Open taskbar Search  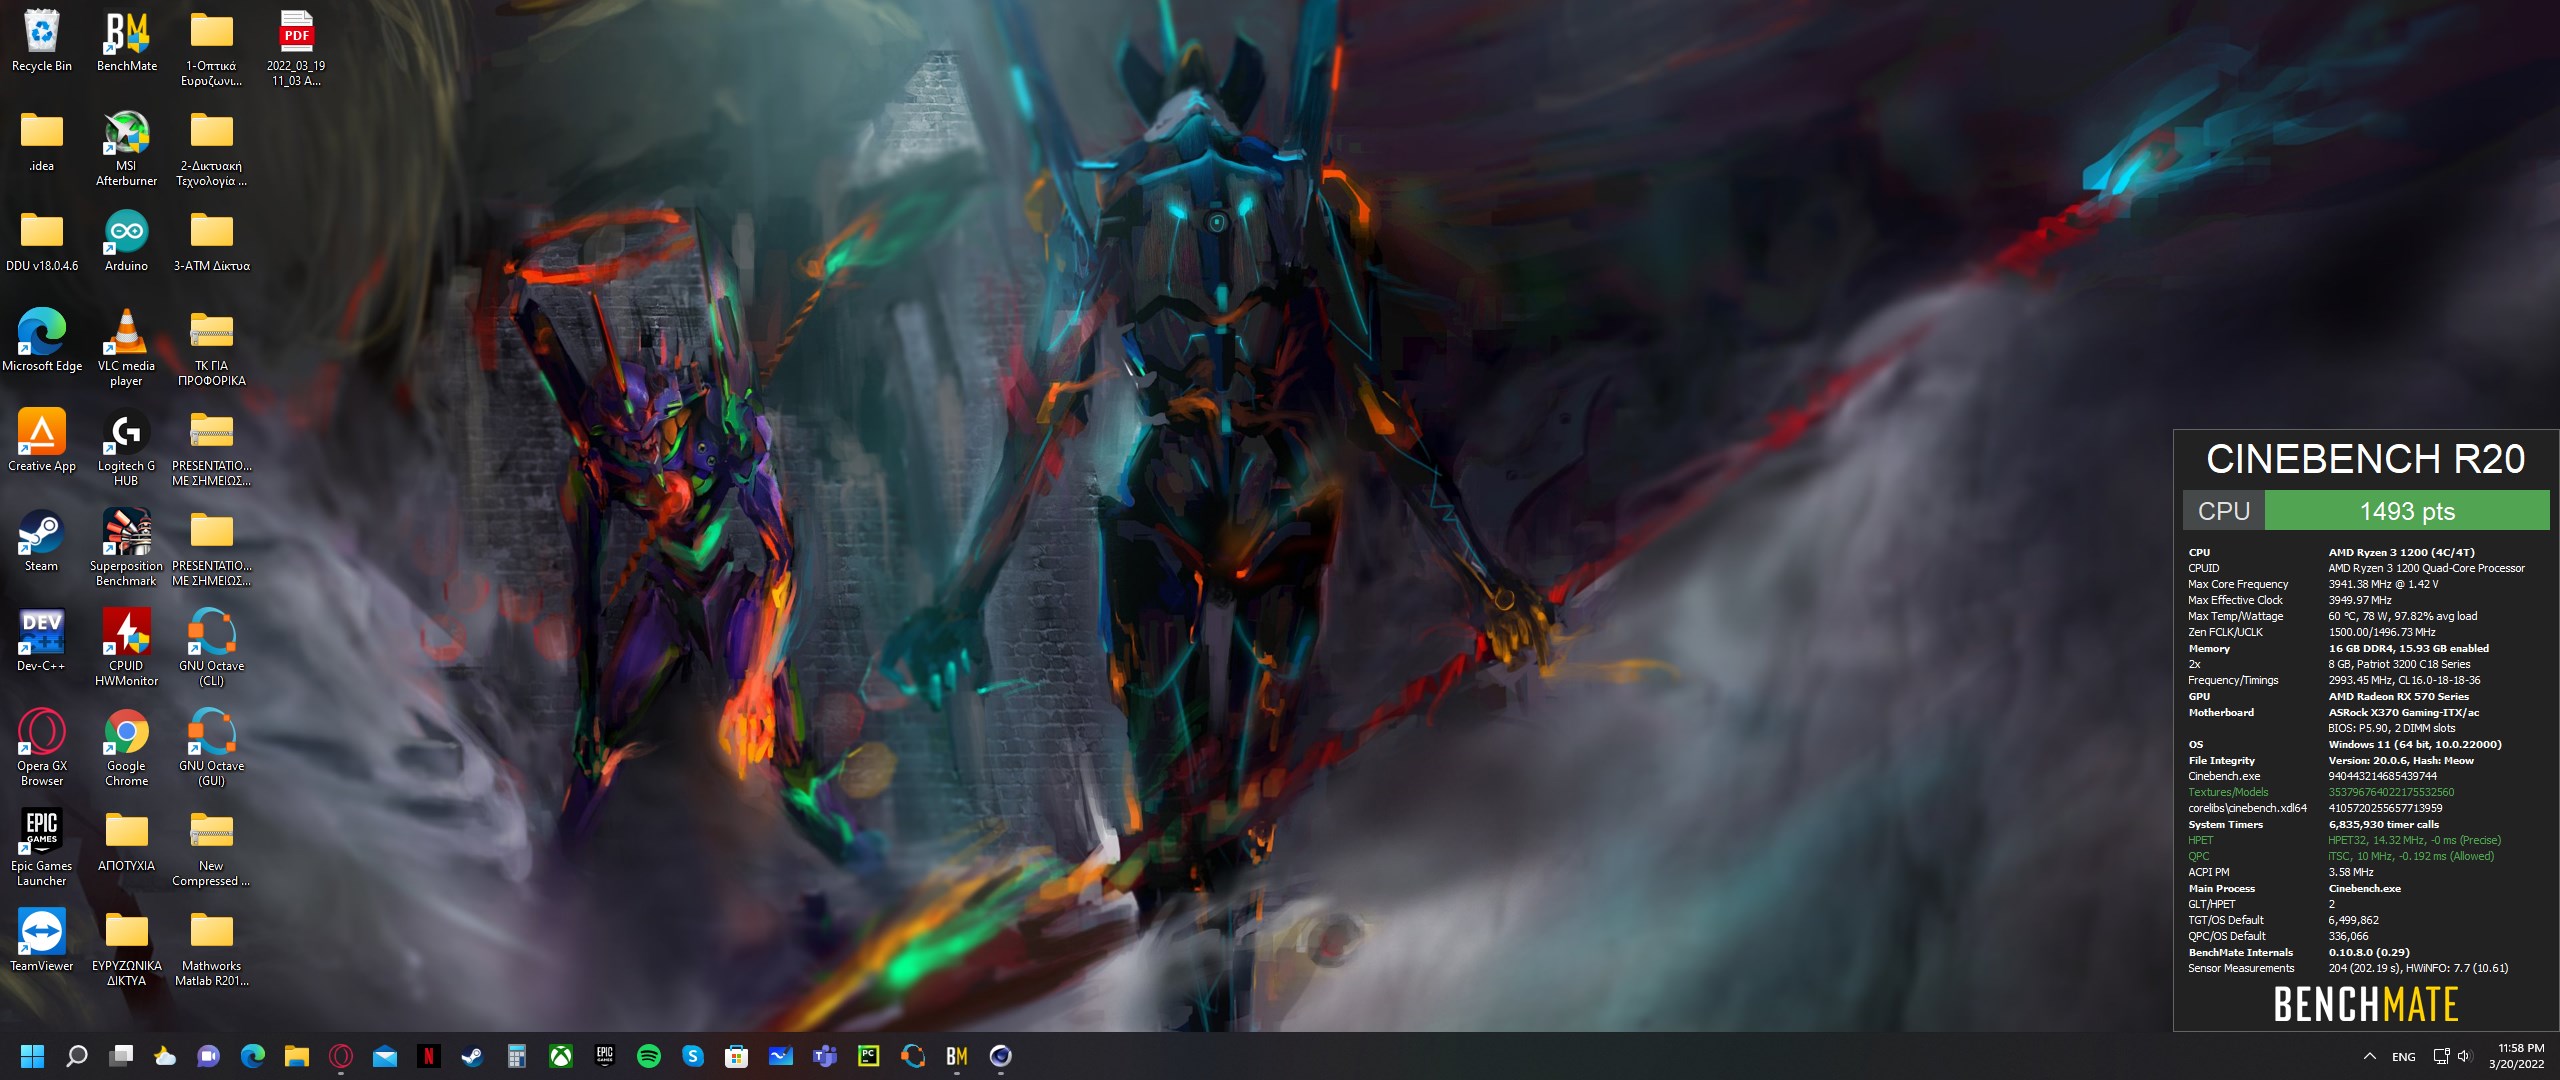coord(77,1056)
